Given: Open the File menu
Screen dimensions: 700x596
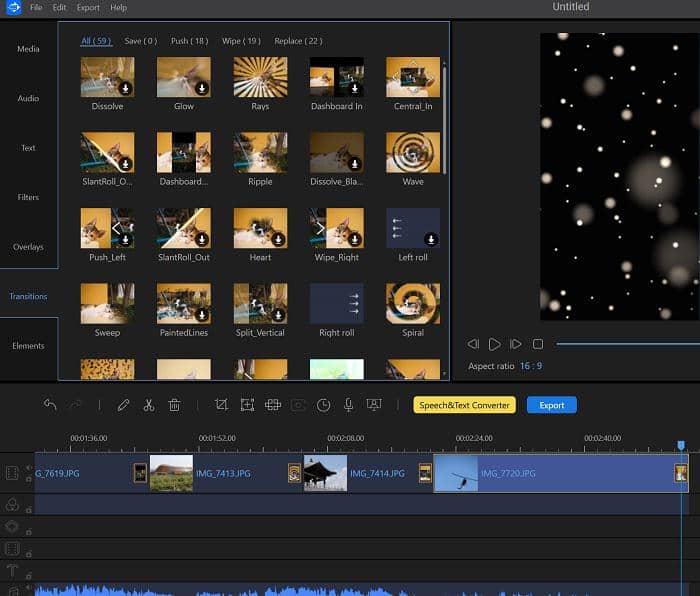Looking at the screenshot, I should pyautogui.click(x=36, y=7).
